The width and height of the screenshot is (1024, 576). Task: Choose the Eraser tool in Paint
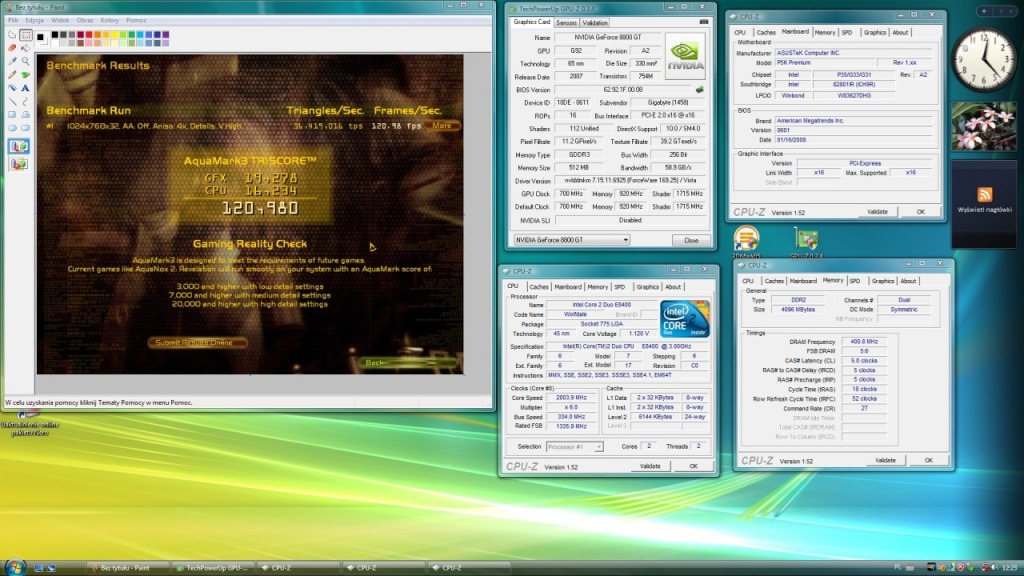click(12, 48)
